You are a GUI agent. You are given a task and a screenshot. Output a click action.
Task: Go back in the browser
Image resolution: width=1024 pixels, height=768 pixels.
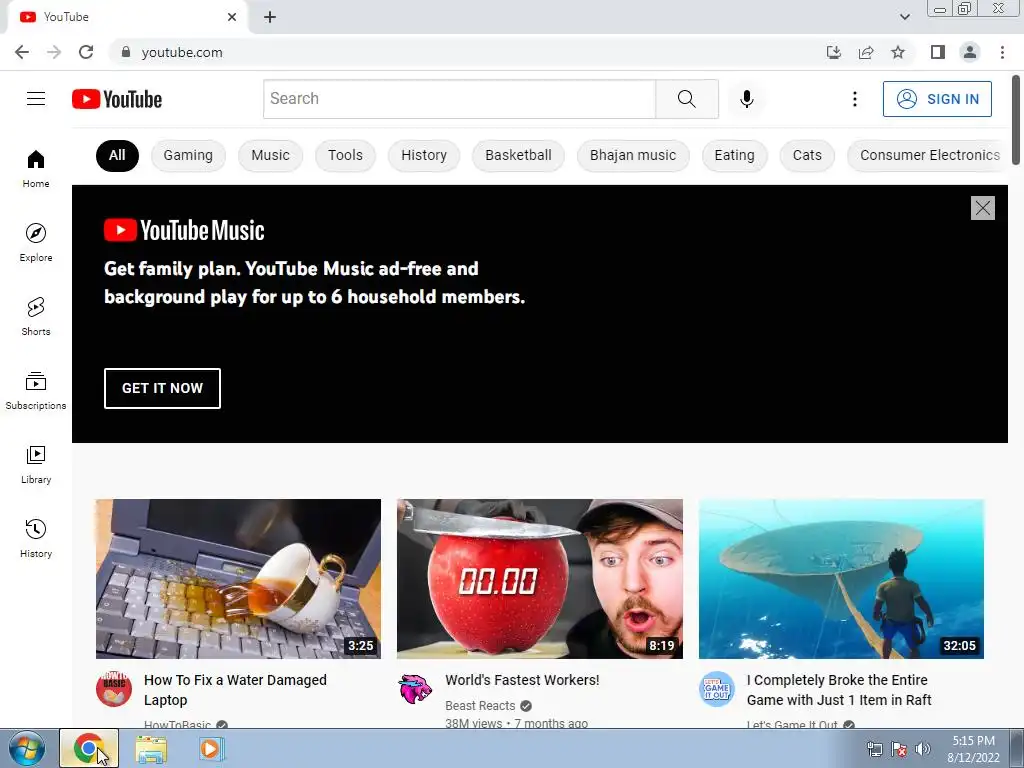[22, 52]
